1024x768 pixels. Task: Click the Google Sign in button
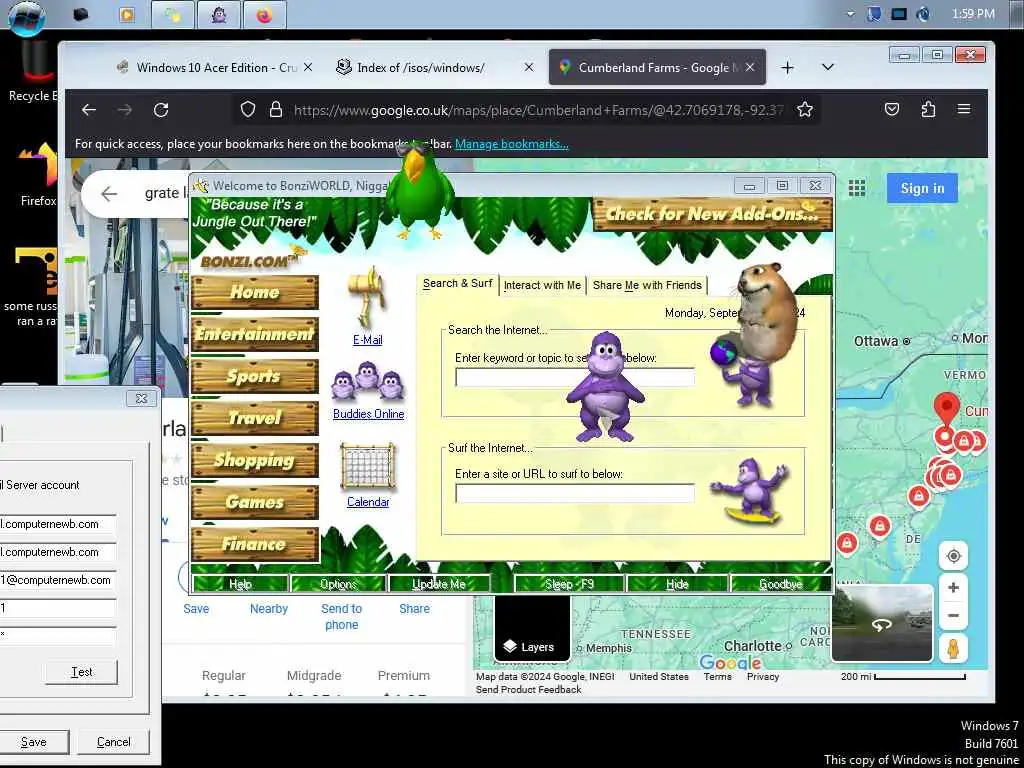click(922, 188)
